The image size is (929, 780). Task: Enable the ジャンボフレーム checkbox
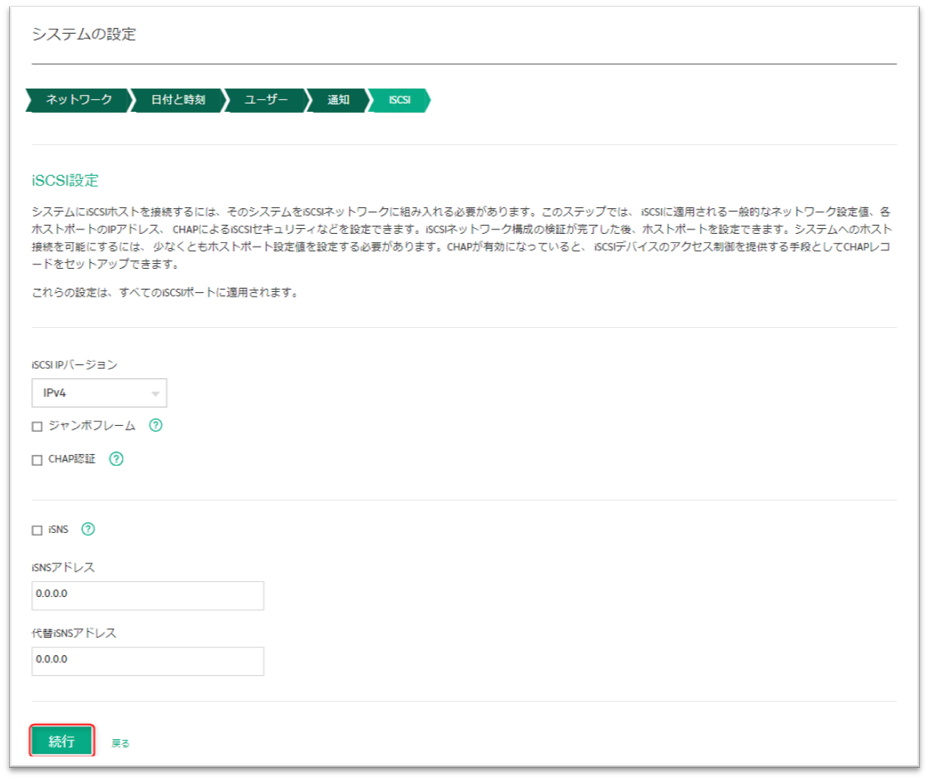point(38,426)
